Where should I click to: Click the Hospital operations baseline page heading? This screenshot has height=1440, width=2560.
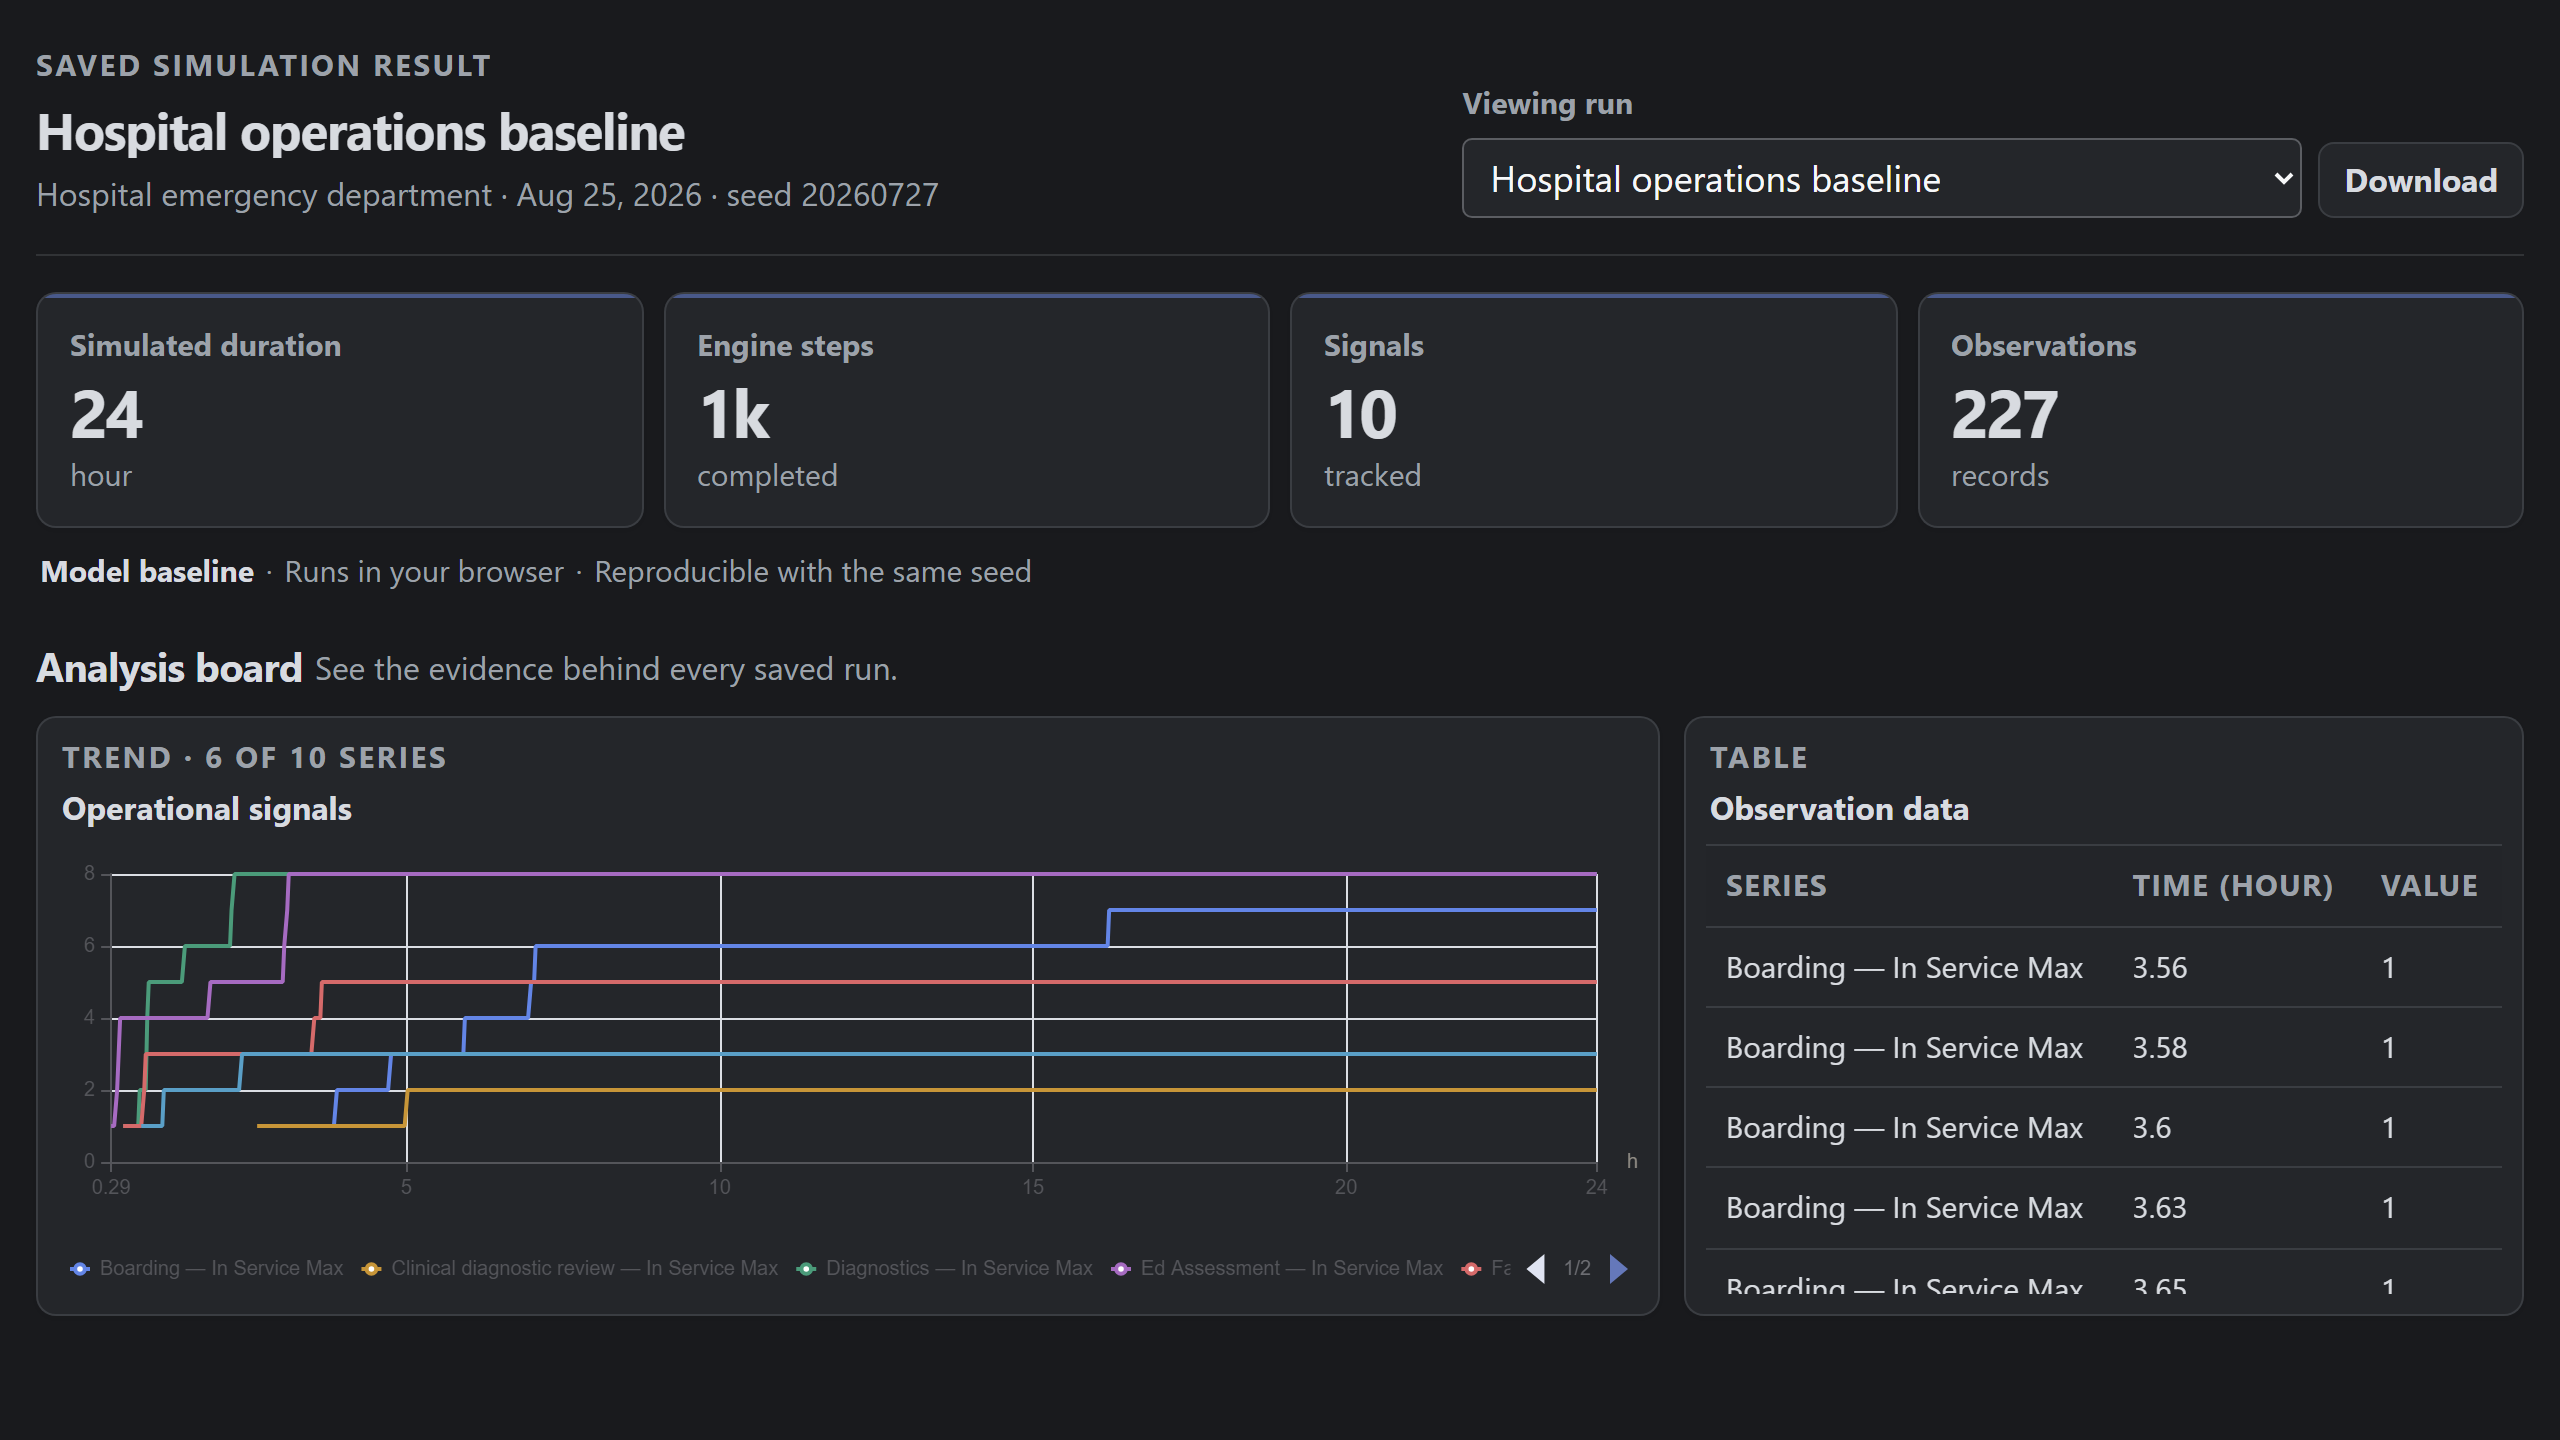(361, 133)
